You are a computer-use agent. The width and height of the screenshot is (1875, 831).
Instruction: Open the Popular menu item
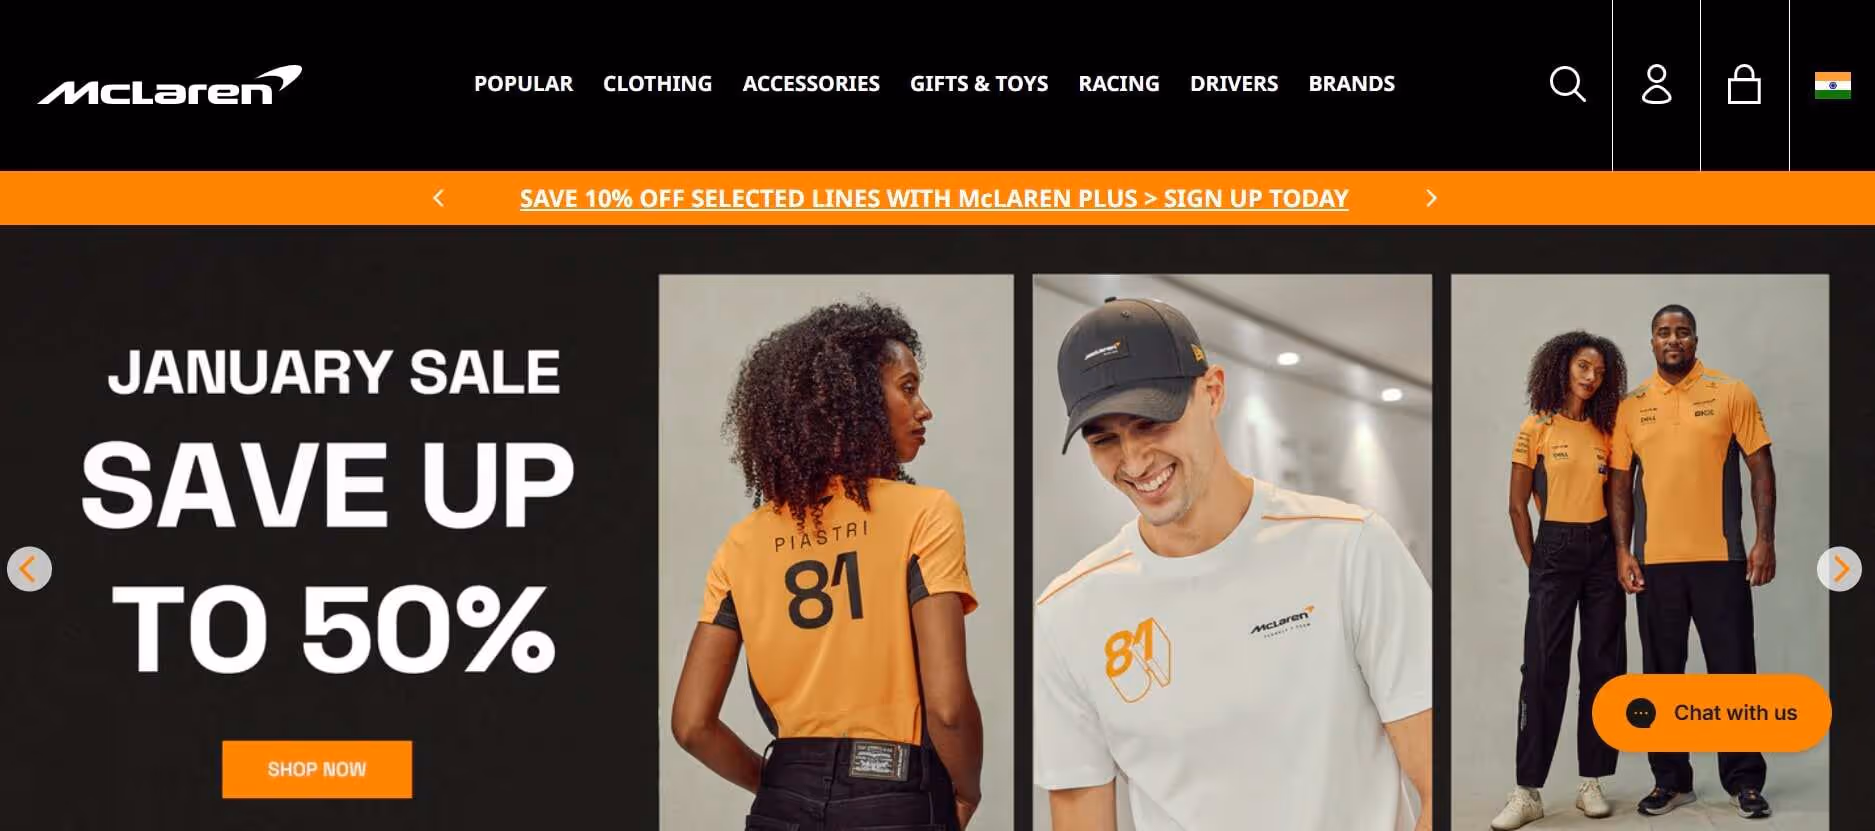(523, 84)
